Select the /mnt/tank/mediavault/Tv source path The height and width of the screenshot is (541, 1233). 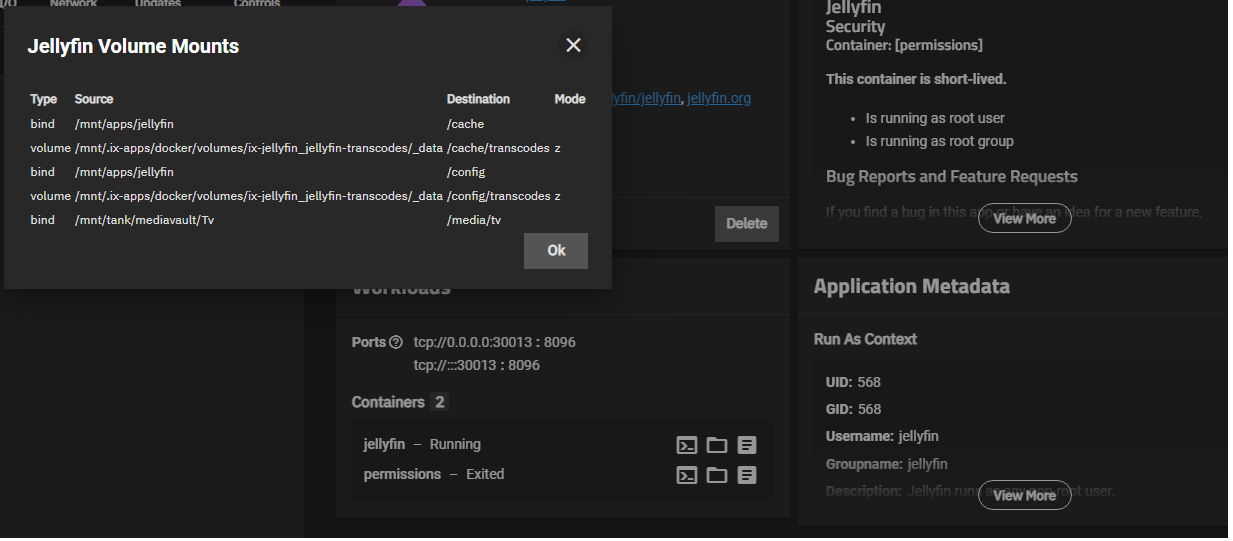point(145,220)
